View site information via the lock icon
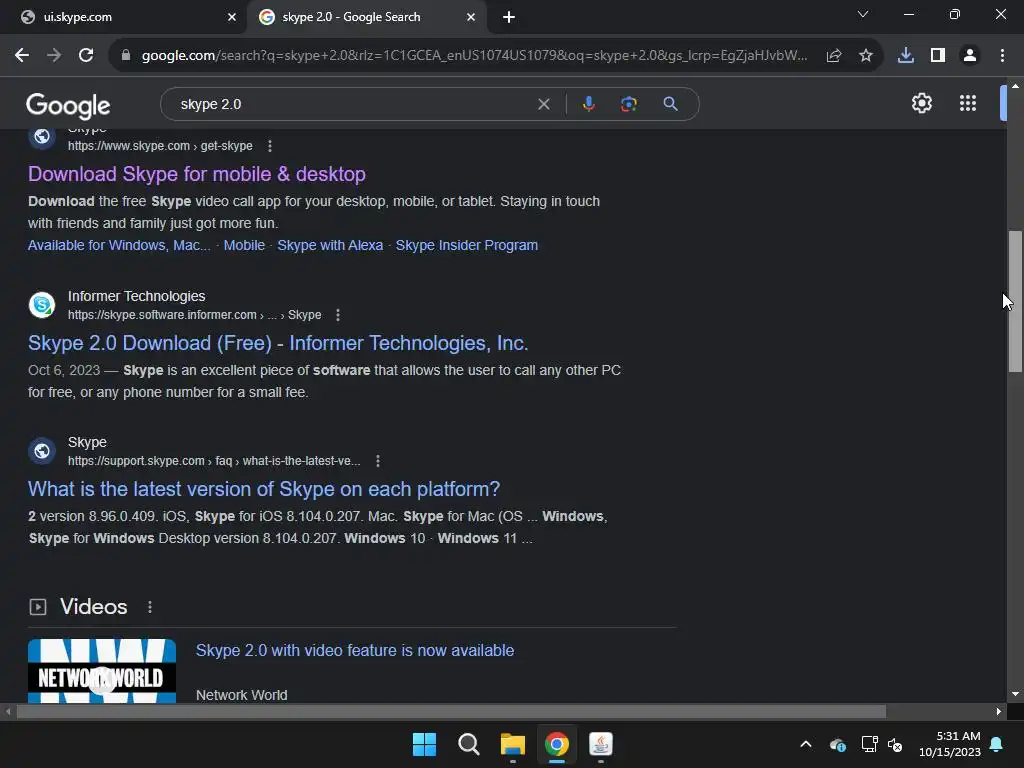1024x768 pixels. coord(126,56)
